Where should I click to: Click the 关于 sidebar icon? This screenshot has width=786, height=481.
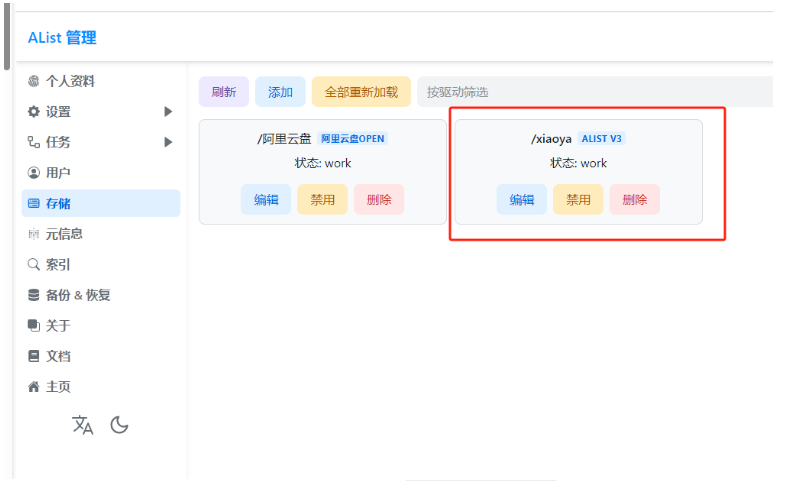[x=34, y=326]
